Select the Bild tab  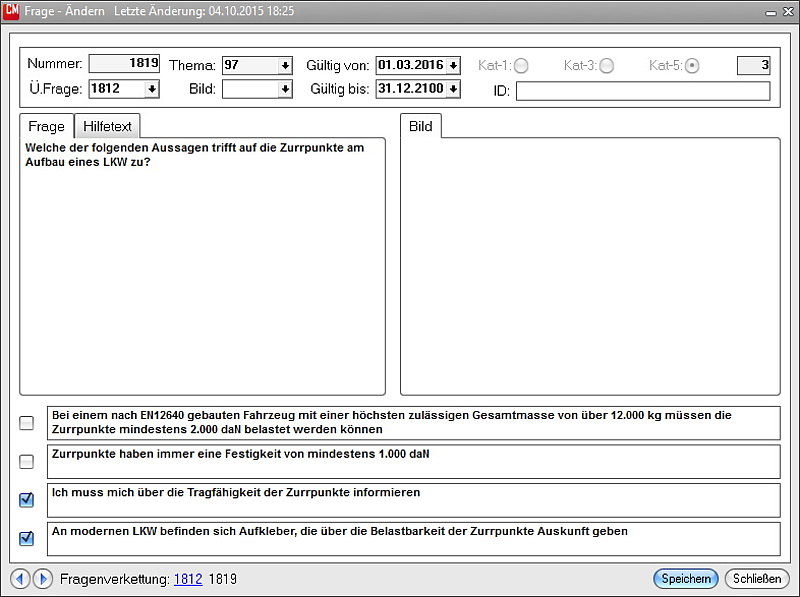[x=420, y=126]
